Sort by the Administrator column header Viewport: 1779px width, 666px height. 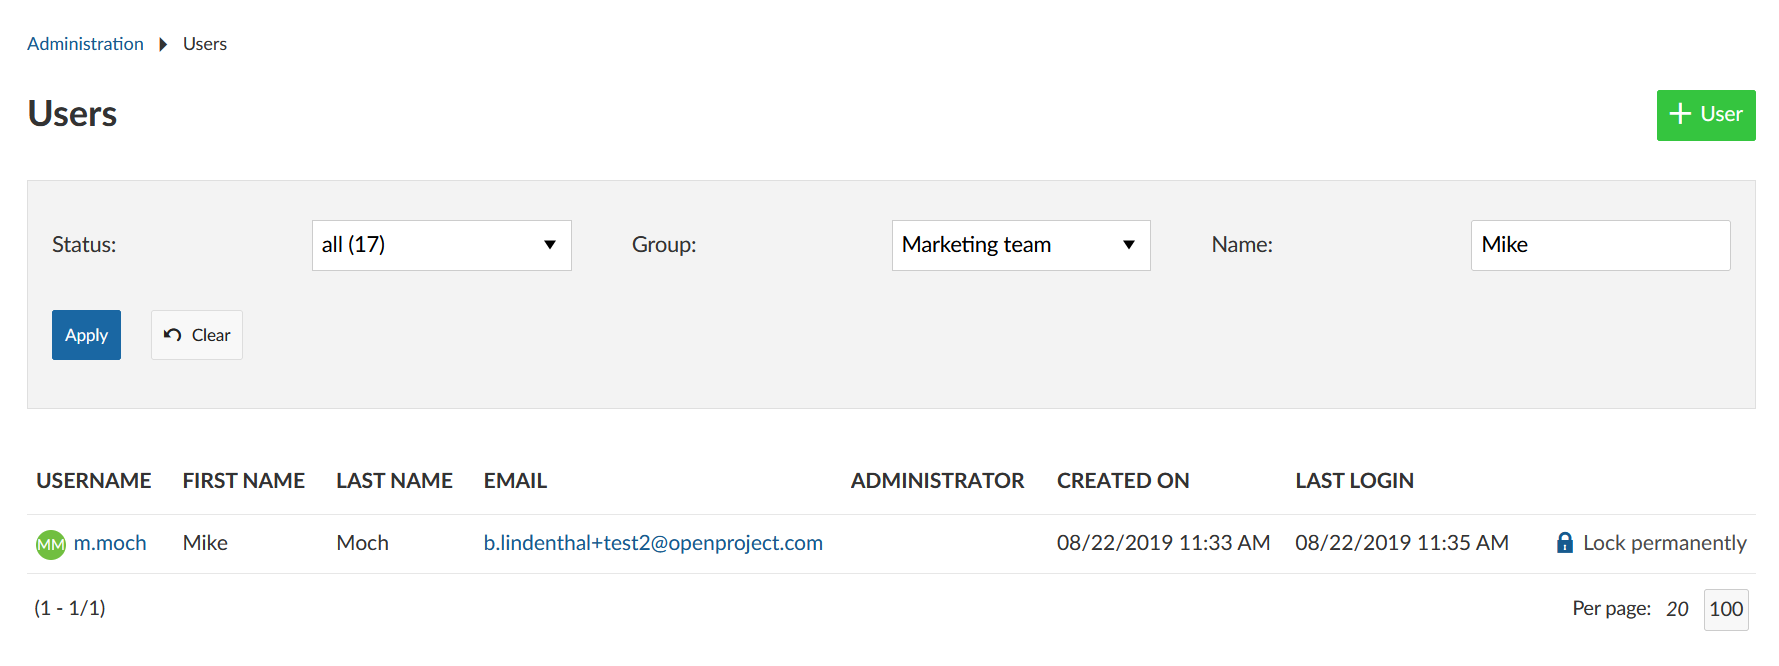[x=937, y=481]
